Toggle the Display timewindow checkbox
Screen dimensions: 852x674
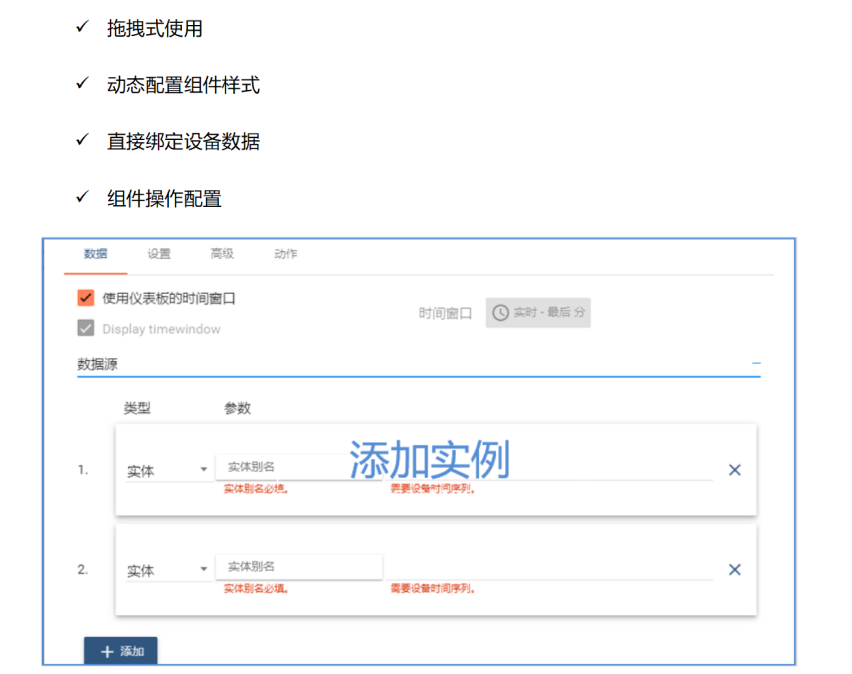click(86, 328)
